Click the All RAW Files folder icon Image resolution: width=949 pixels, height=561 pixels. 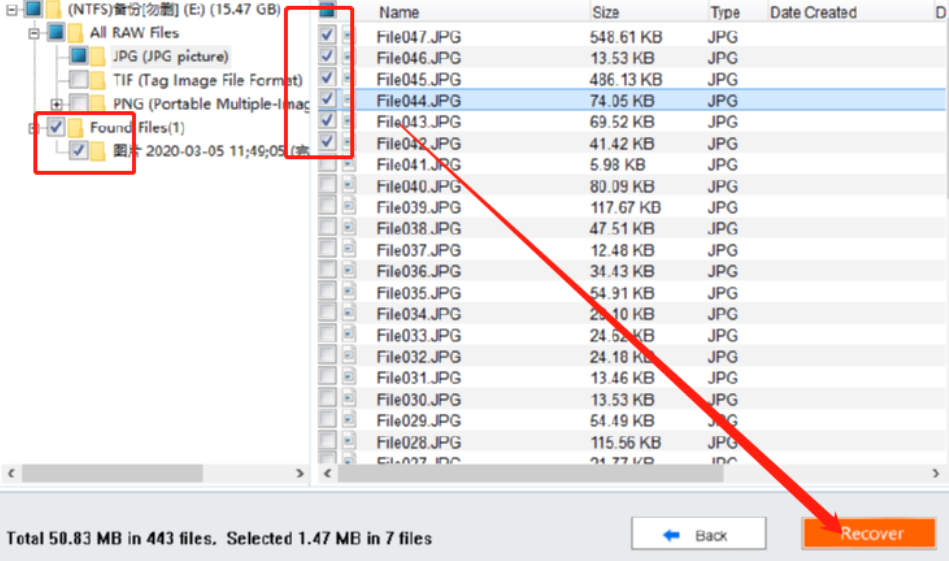coord(75,33)
